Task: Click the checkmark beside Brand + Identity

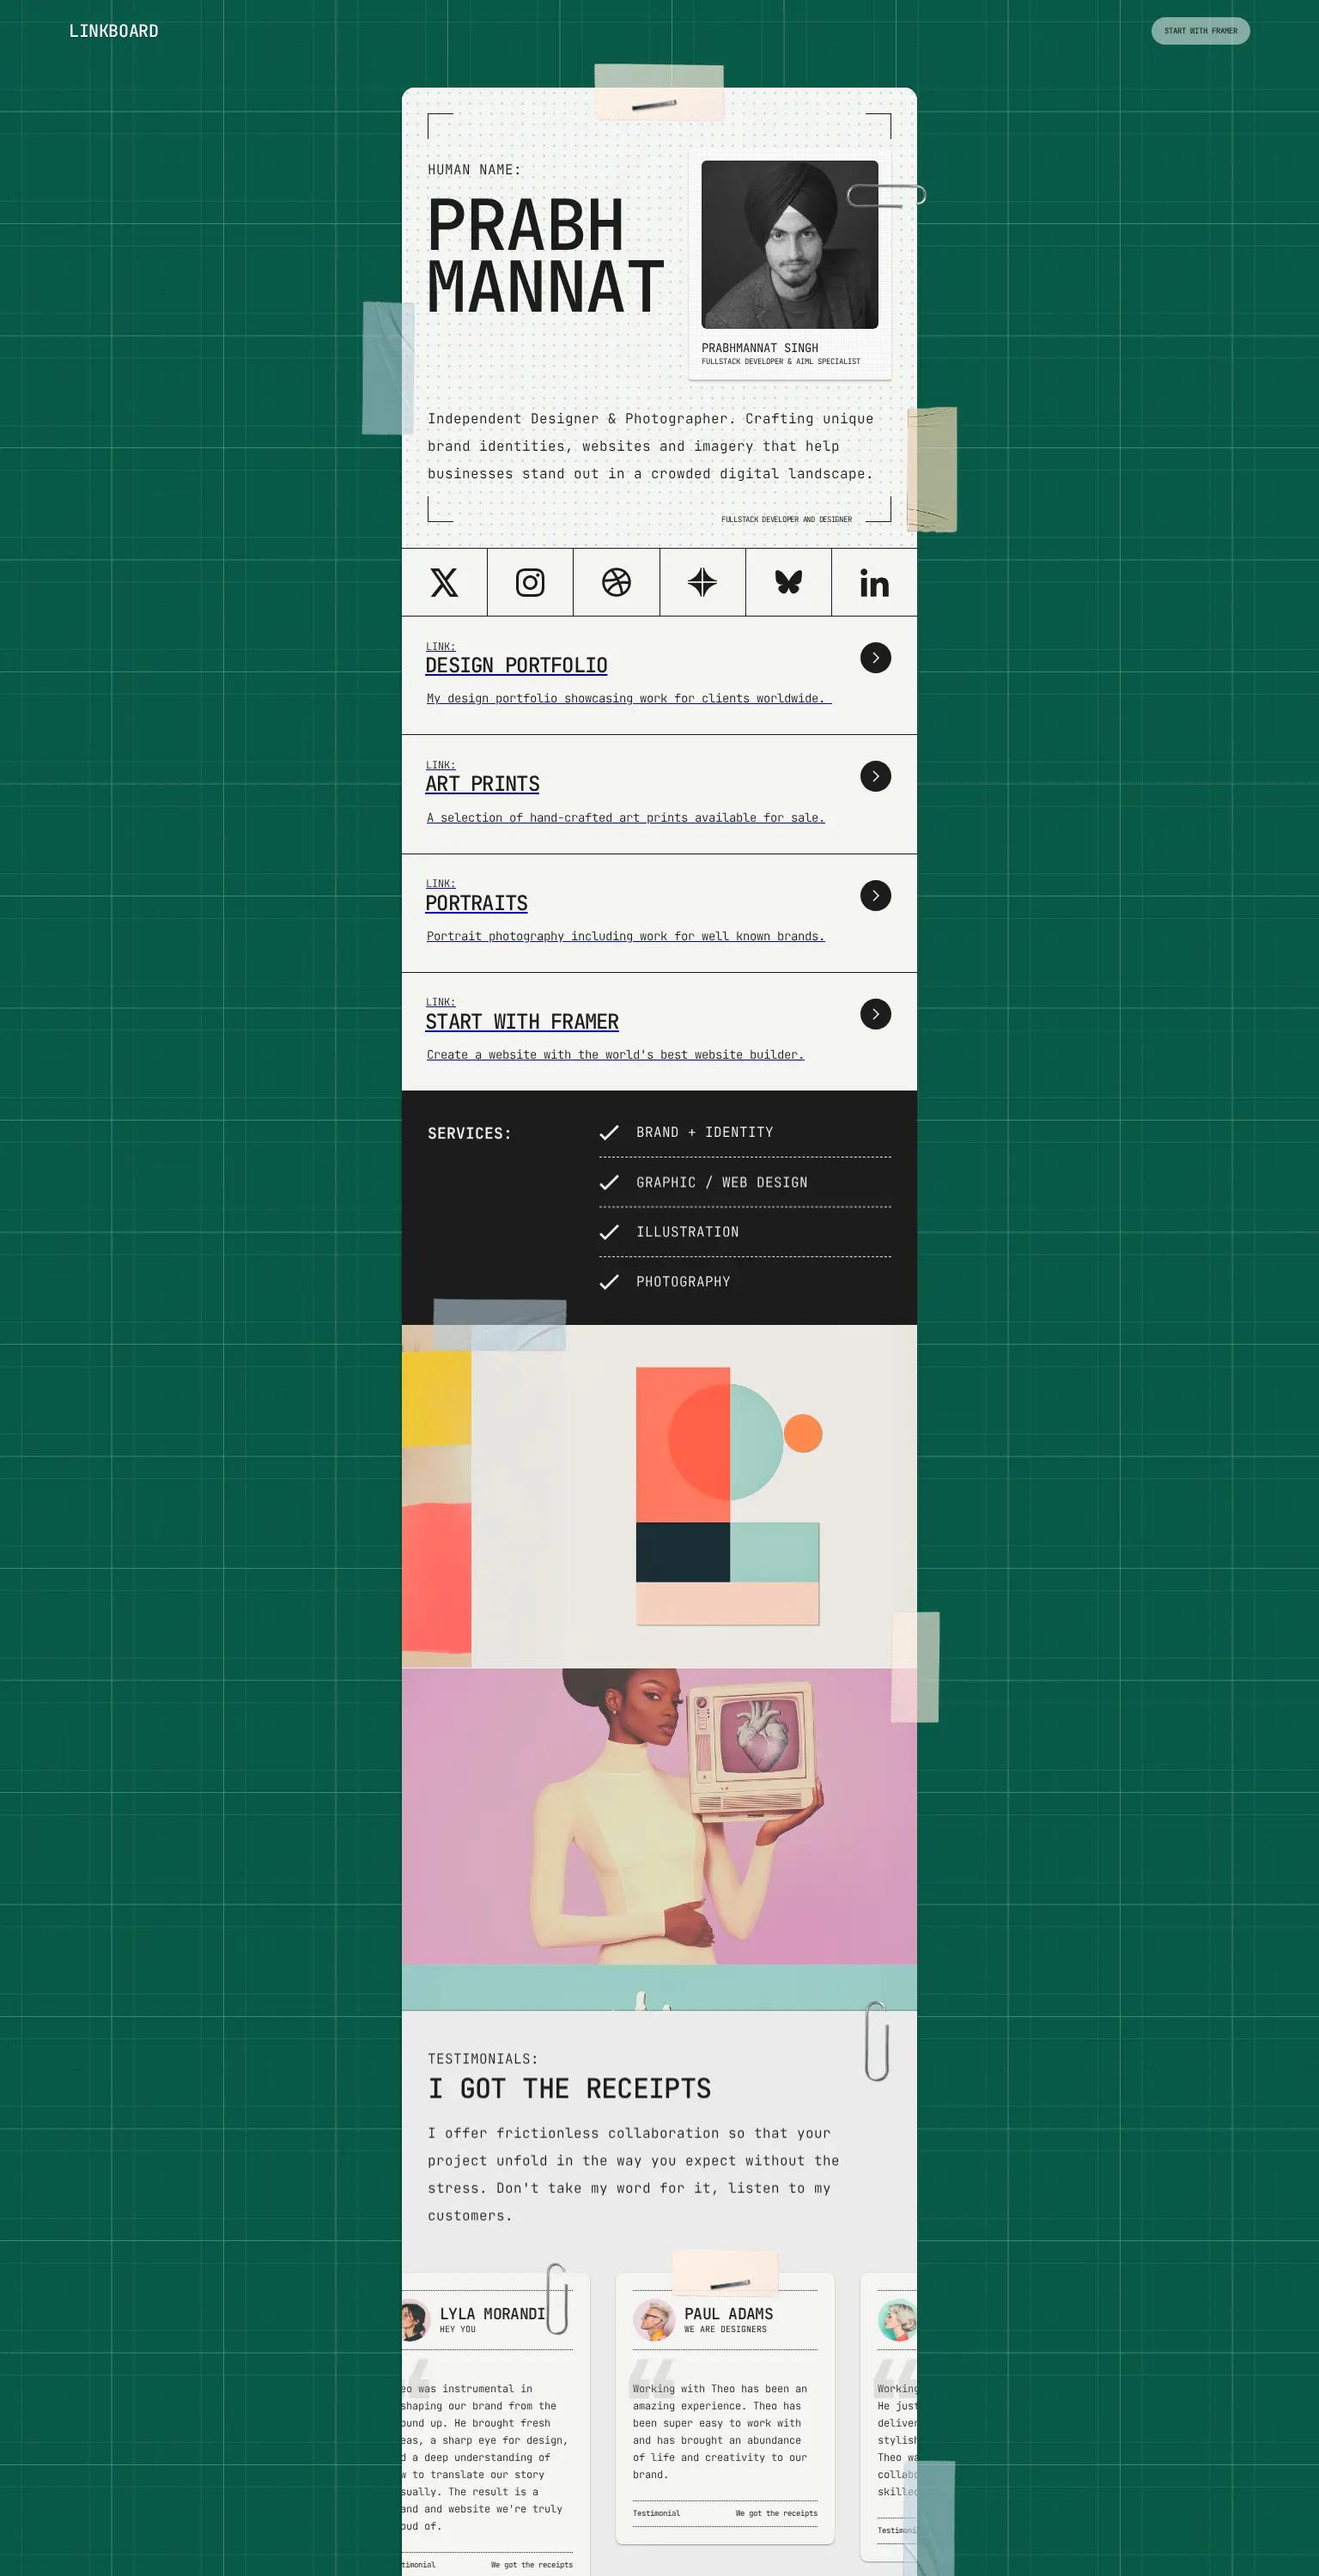Action: pos(608,1132)
